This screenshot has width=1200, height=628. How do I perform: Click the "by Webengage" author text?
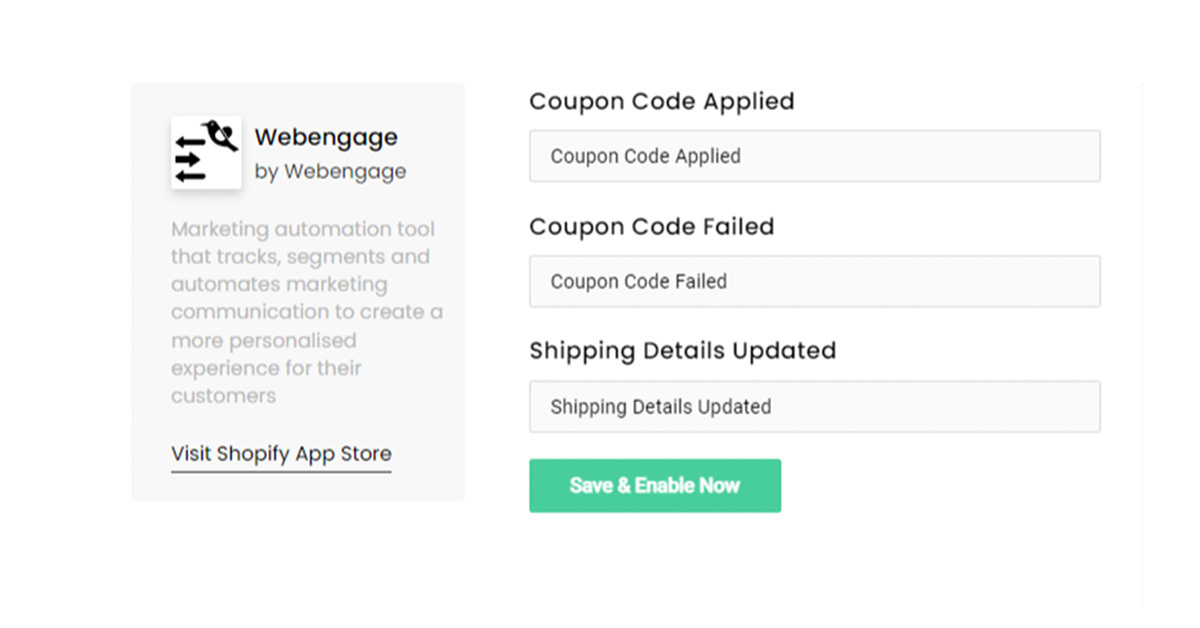click(330, 171)
